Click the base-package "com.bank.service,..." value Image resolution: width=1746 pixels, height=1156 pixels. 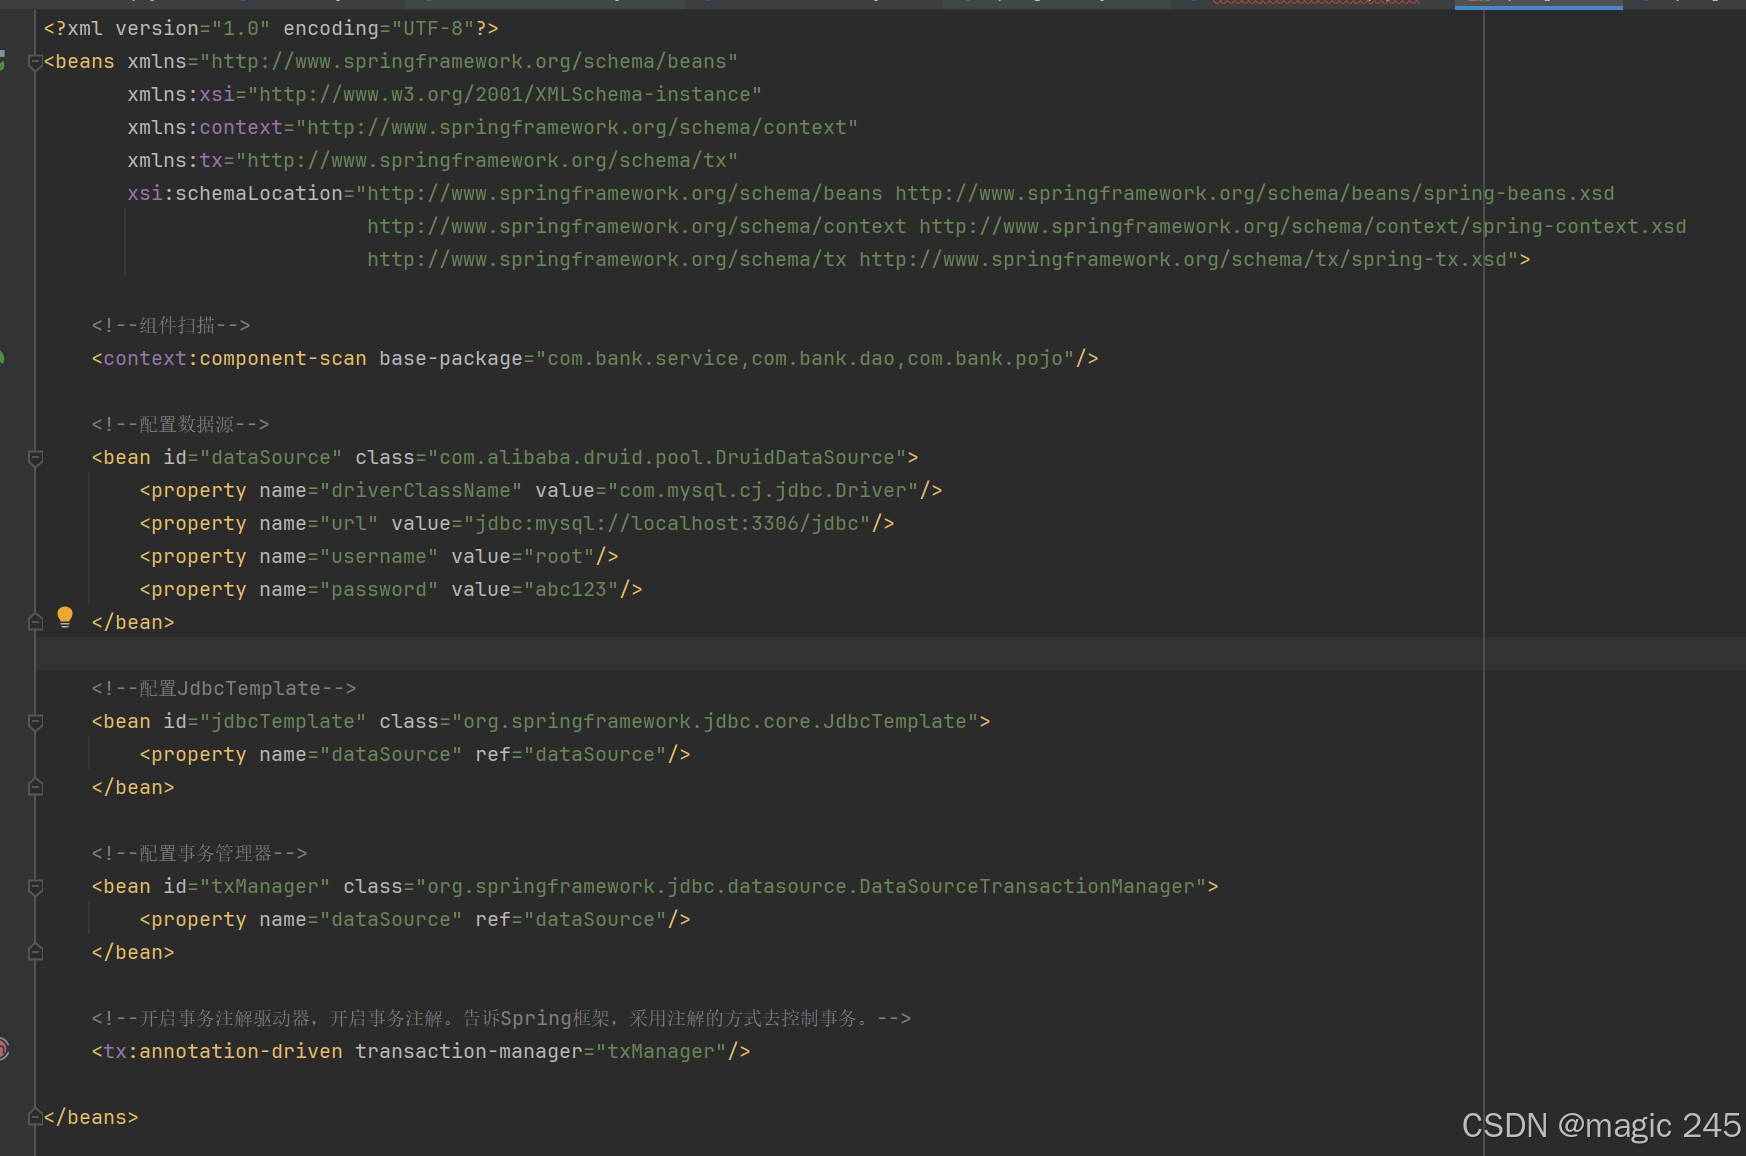click(x=805, y=359)
